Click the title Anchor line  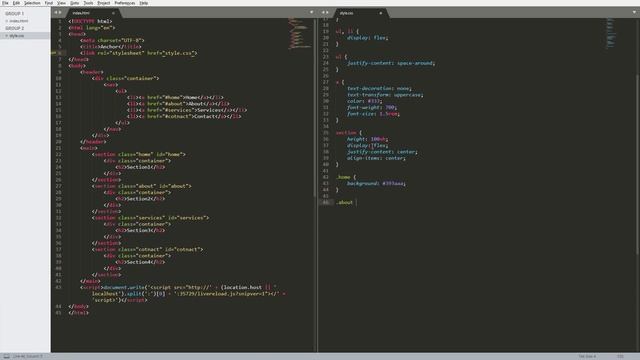[x=111, y=47]
